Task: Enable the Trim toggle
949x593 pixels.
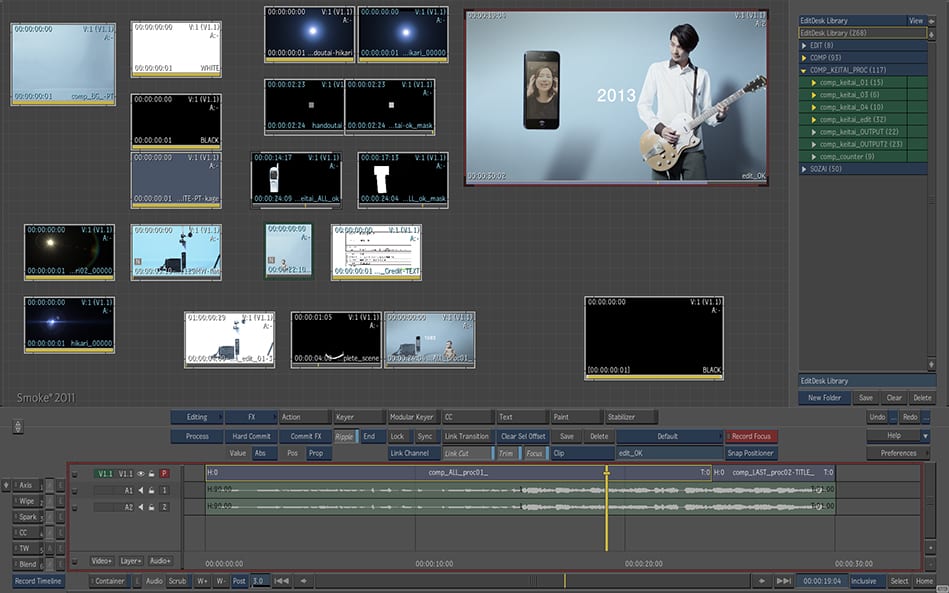Action: pos(506,453)
